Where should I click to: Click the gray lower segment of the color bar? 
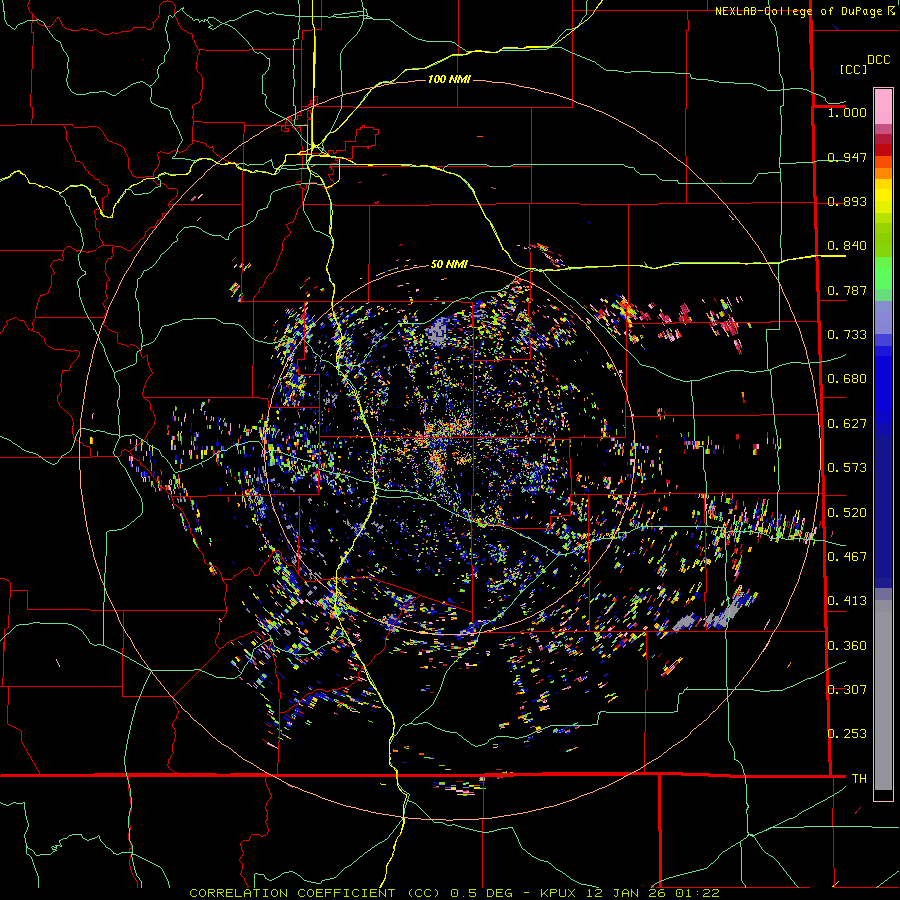pos(883,695)
